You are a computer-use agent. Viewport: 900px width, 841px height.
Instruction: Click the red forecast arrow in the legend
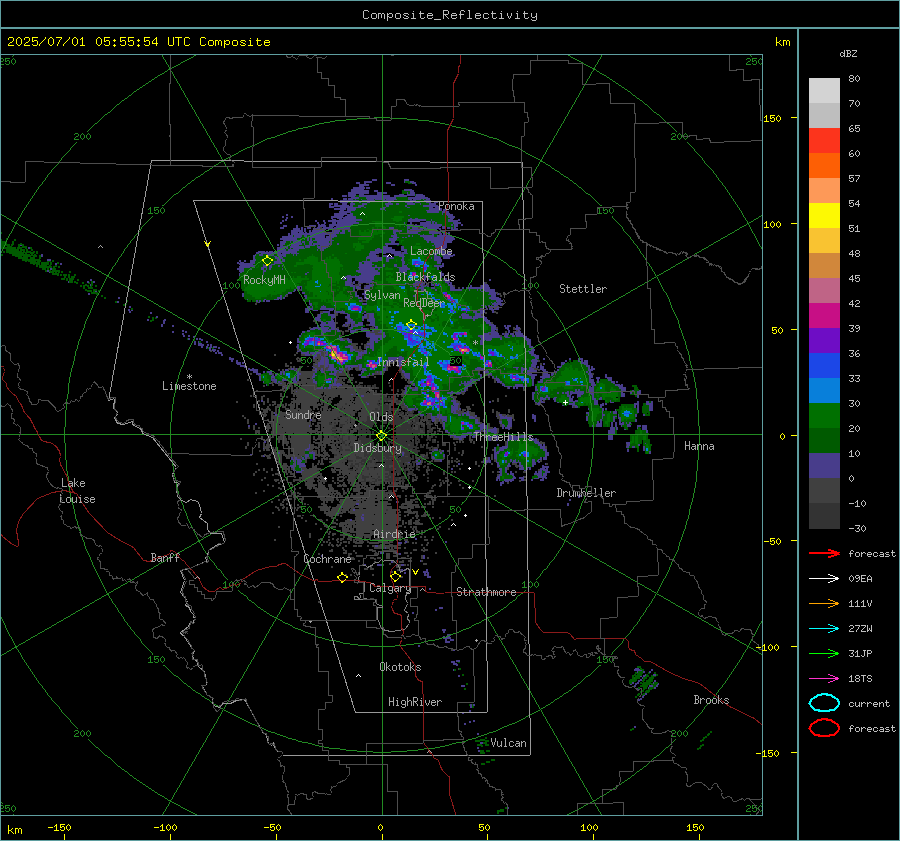pyautogui.click(x=824, y=553)
